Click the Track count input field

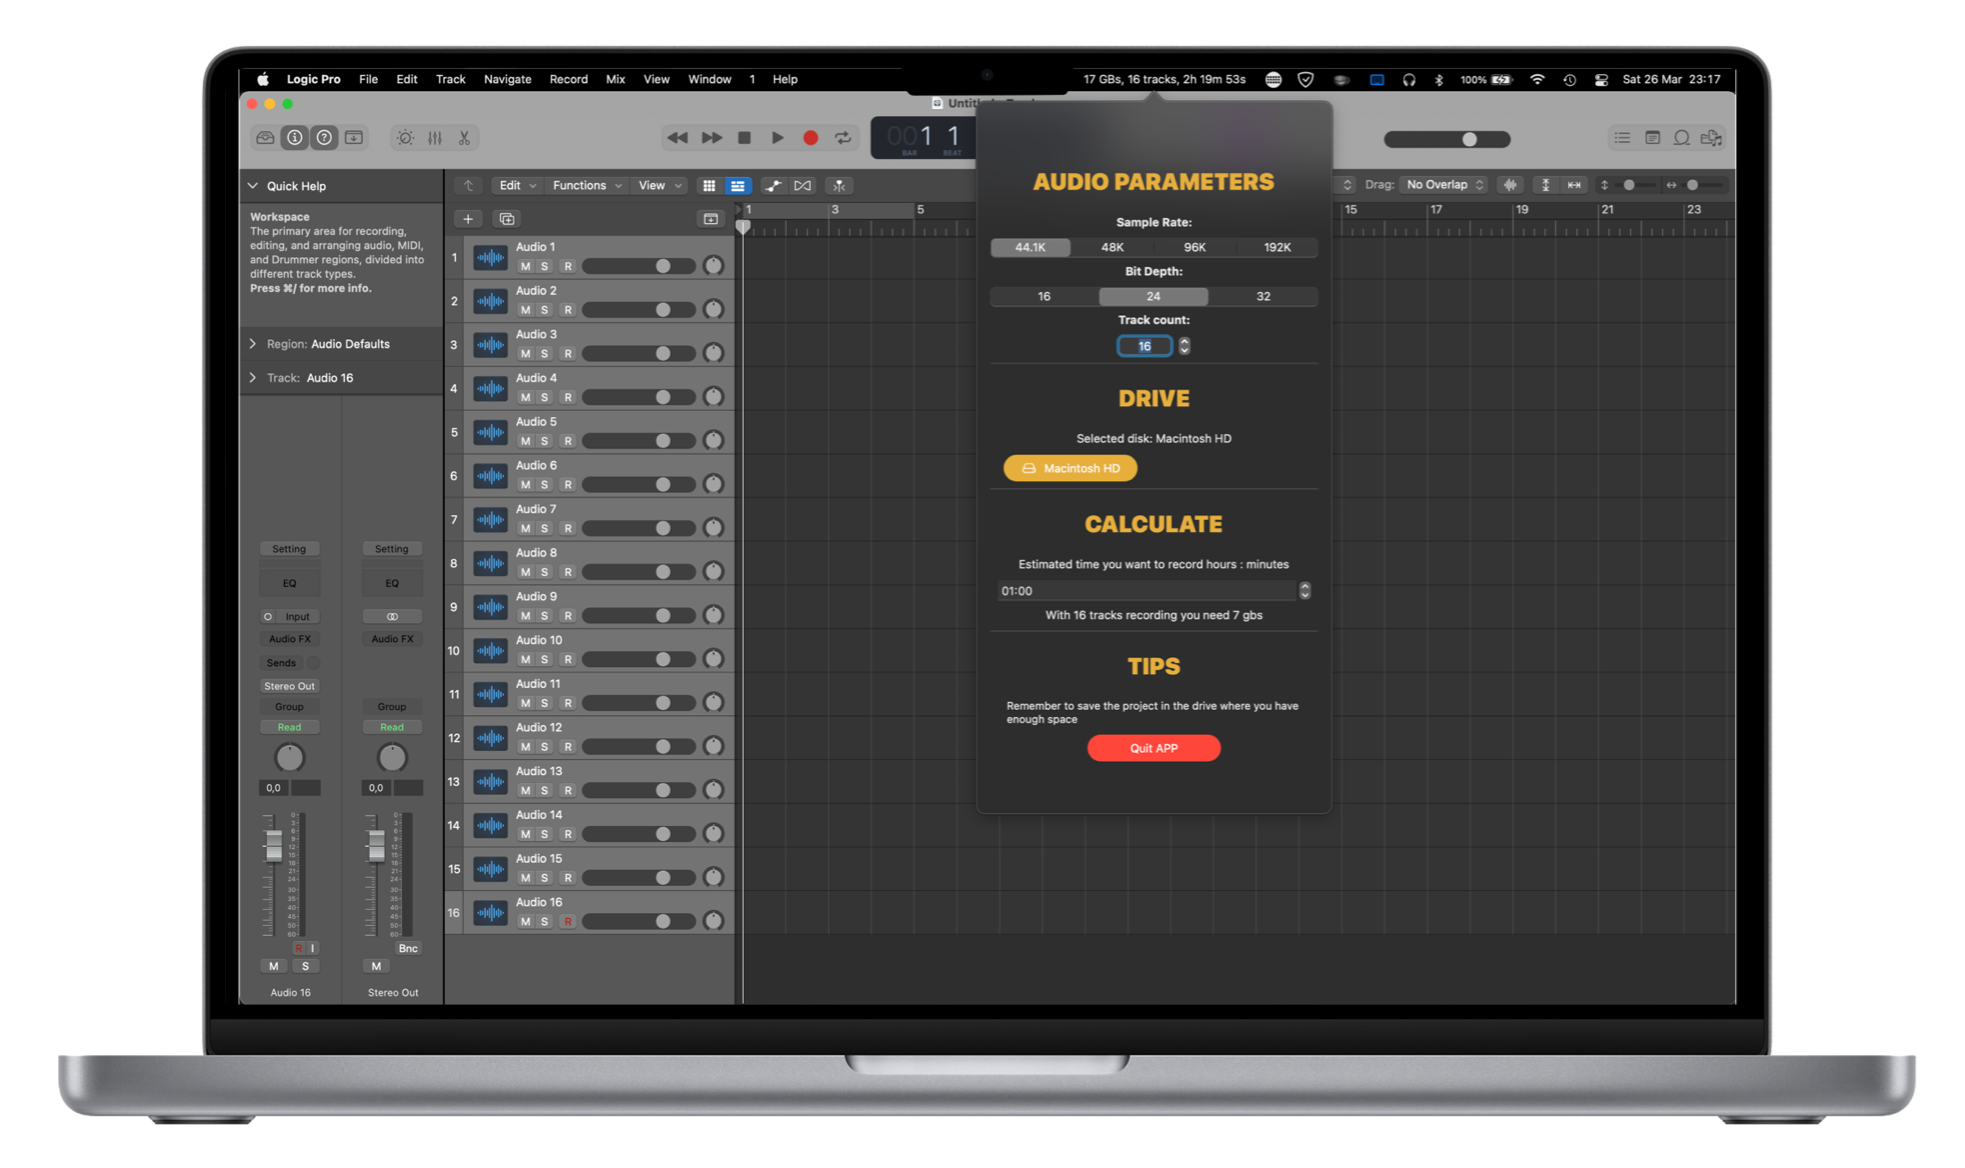click(x=1145, y=346)
